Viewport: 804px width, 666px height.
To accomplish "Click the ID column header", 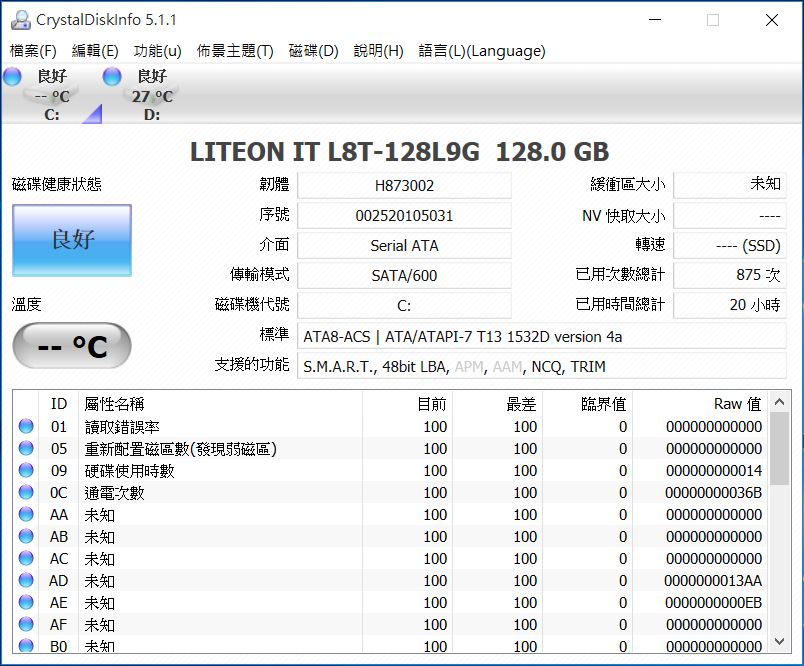I will pyautogui.click(x=58, y=403).
